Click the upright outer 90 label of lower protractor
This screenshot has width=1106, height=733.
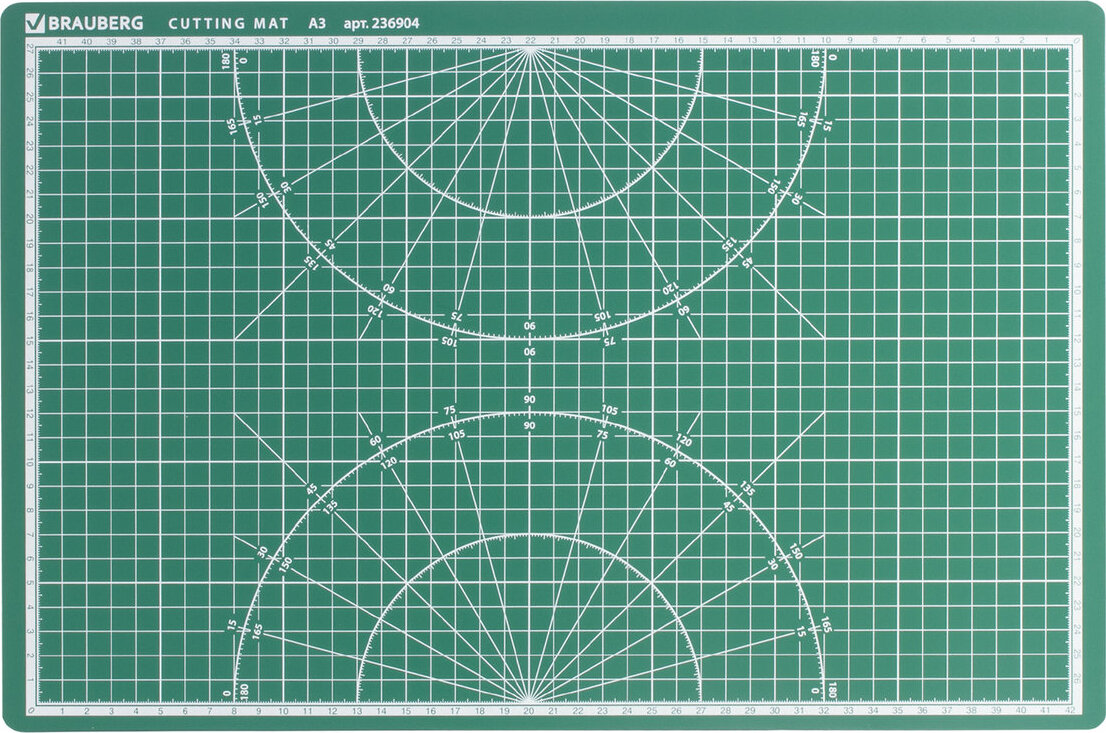tap(529, 400)
